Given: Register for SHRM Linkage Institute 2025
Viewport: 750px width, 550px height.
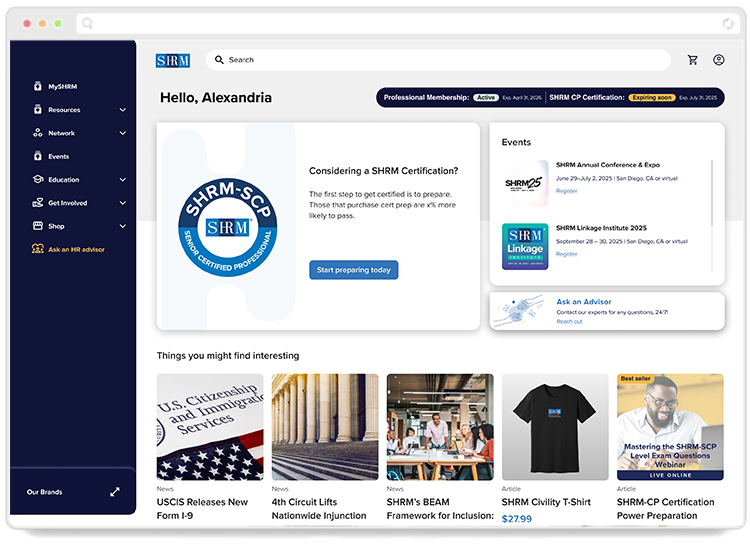Looking at the screenshot, I should (566, 254).
